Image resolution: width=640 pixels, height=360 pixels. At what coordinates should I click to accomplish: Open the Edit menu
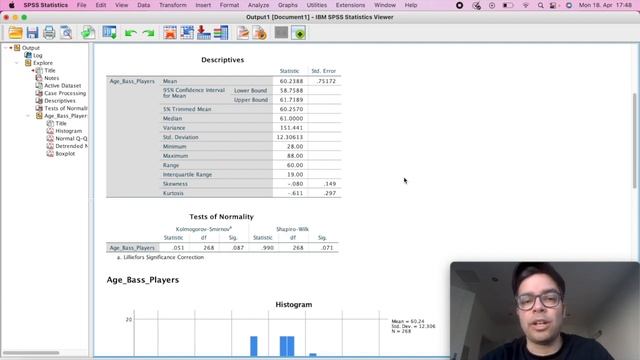pyautogui.click(x=101, y=5)
